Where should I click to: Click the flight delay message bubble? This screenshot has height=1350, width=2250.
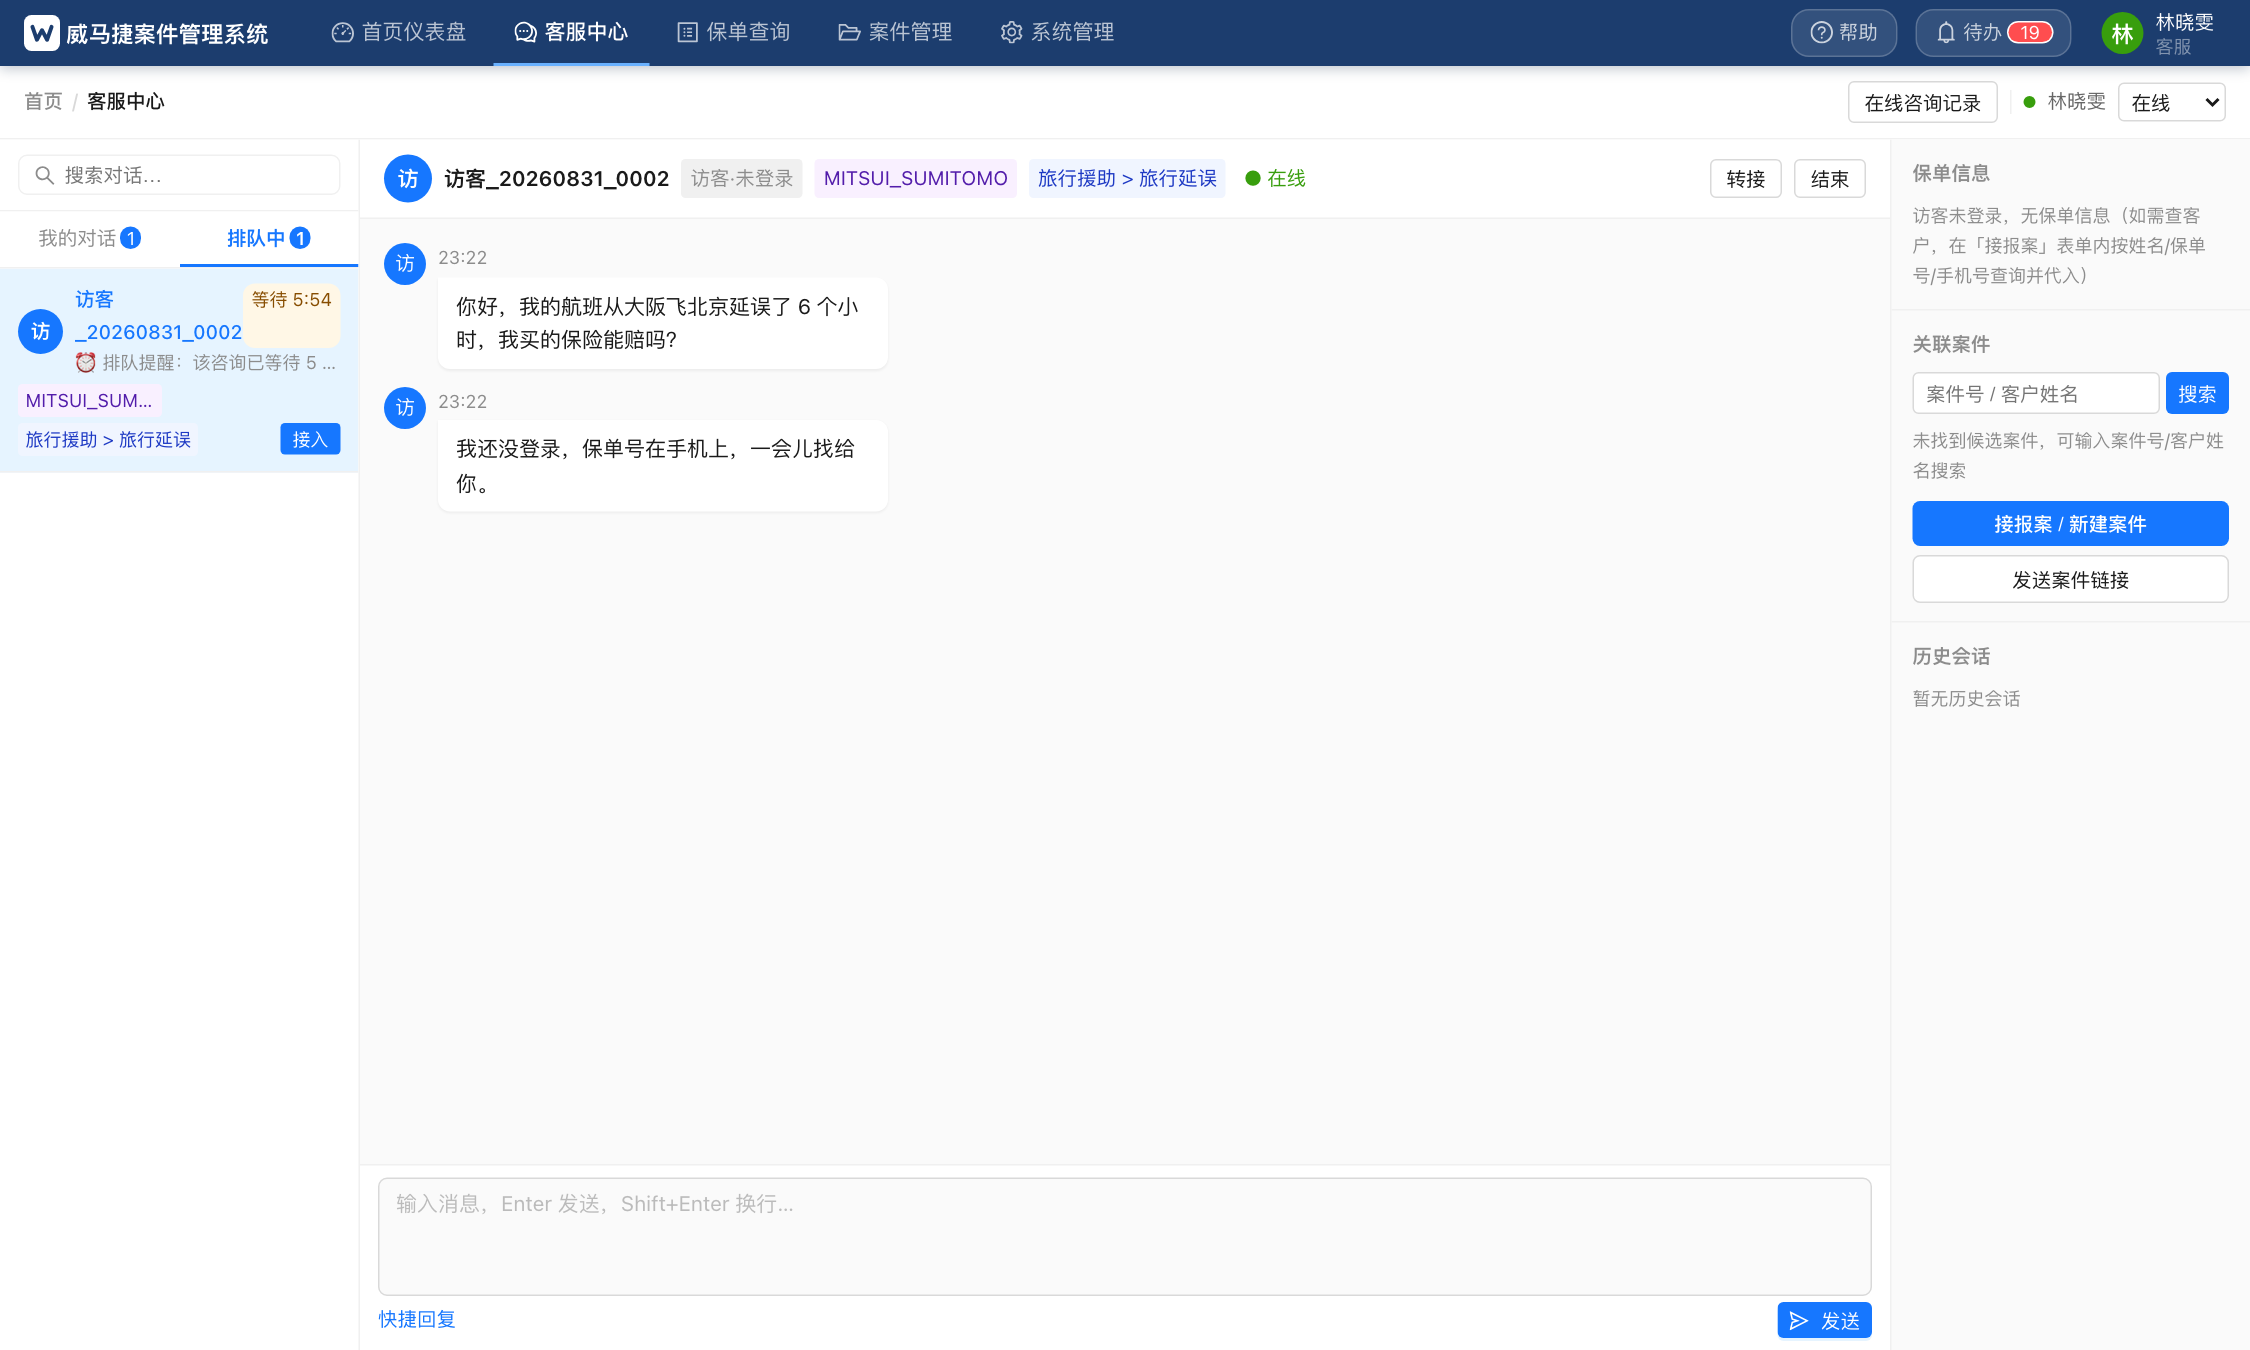tap(663, 323)
